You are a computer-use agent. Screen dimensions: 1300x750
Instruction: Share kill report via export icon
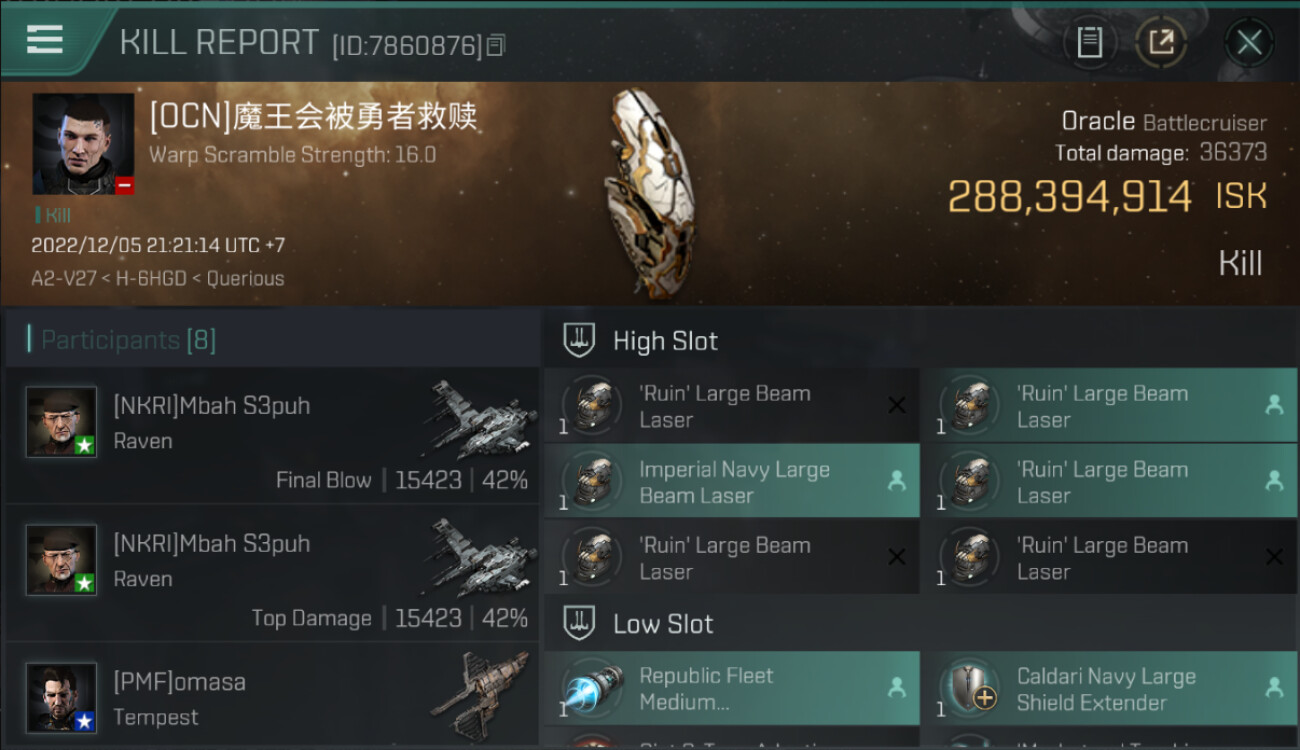pos(1161,42)
